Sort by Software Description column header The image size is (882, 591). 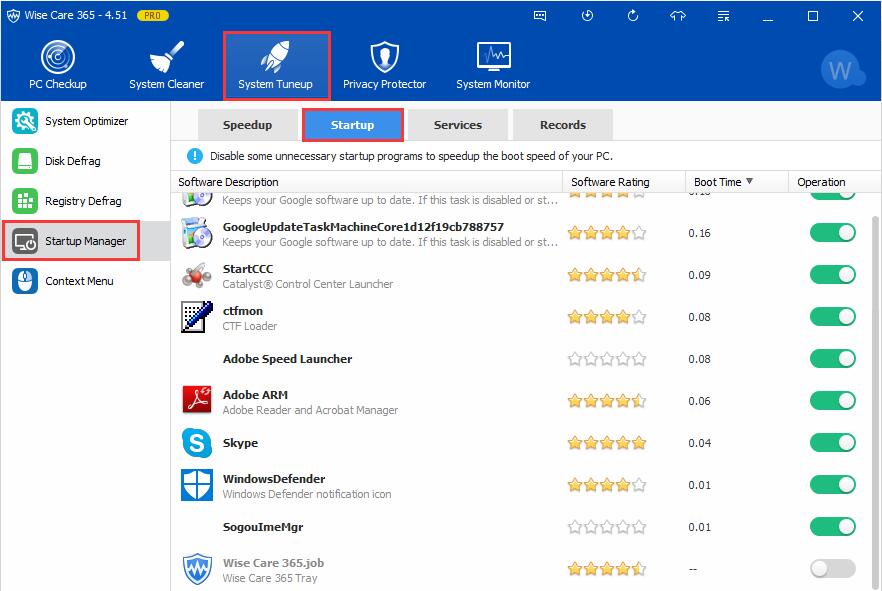coord(366,182)
